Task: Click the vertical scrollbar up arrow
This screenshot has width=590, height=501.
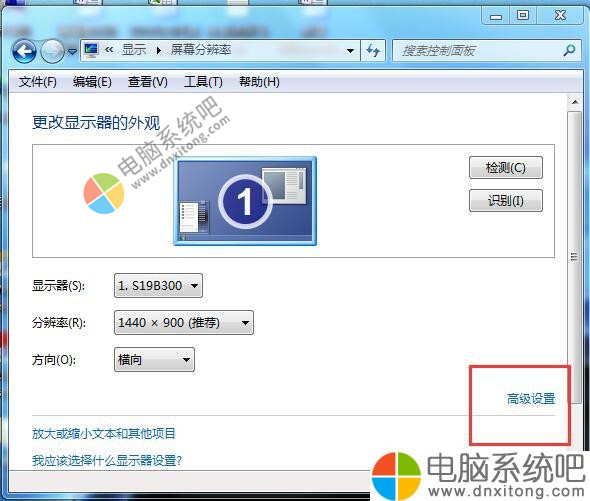Action: click(575, 102)
